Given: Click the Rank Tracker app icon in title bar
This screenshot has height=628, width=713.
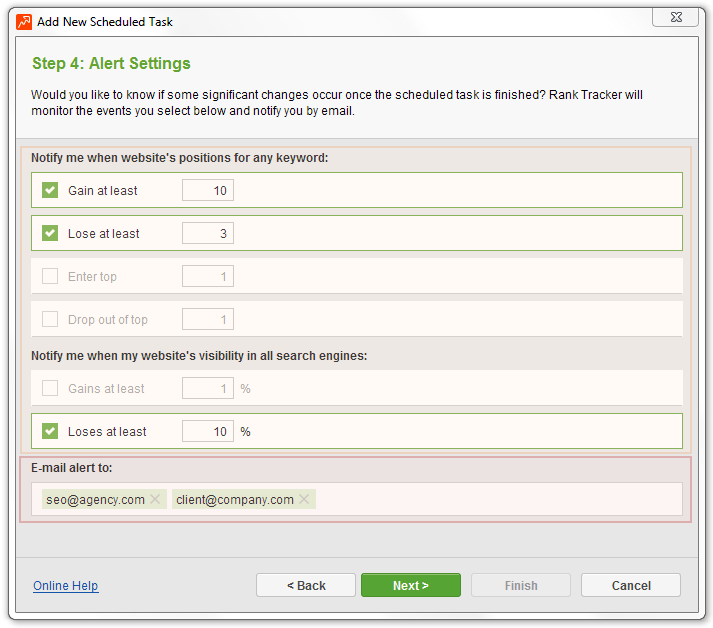Looking at the screenshot, I should tap(24, 21).
